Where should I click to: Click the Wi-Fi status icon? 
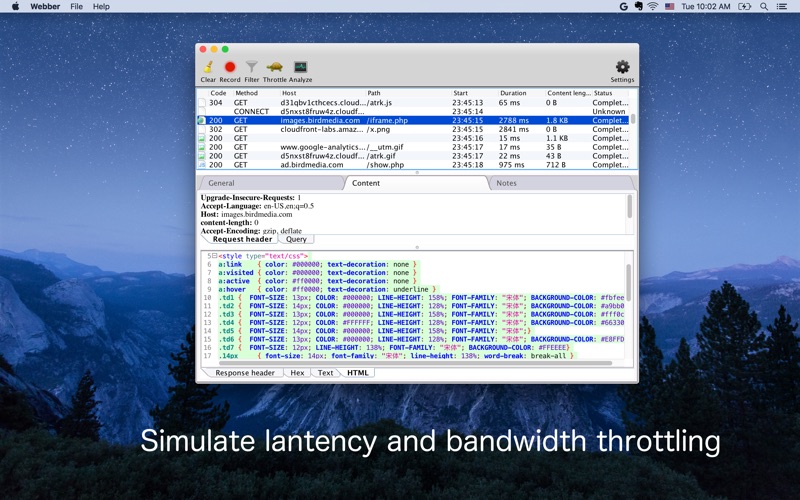coord(653,6)
